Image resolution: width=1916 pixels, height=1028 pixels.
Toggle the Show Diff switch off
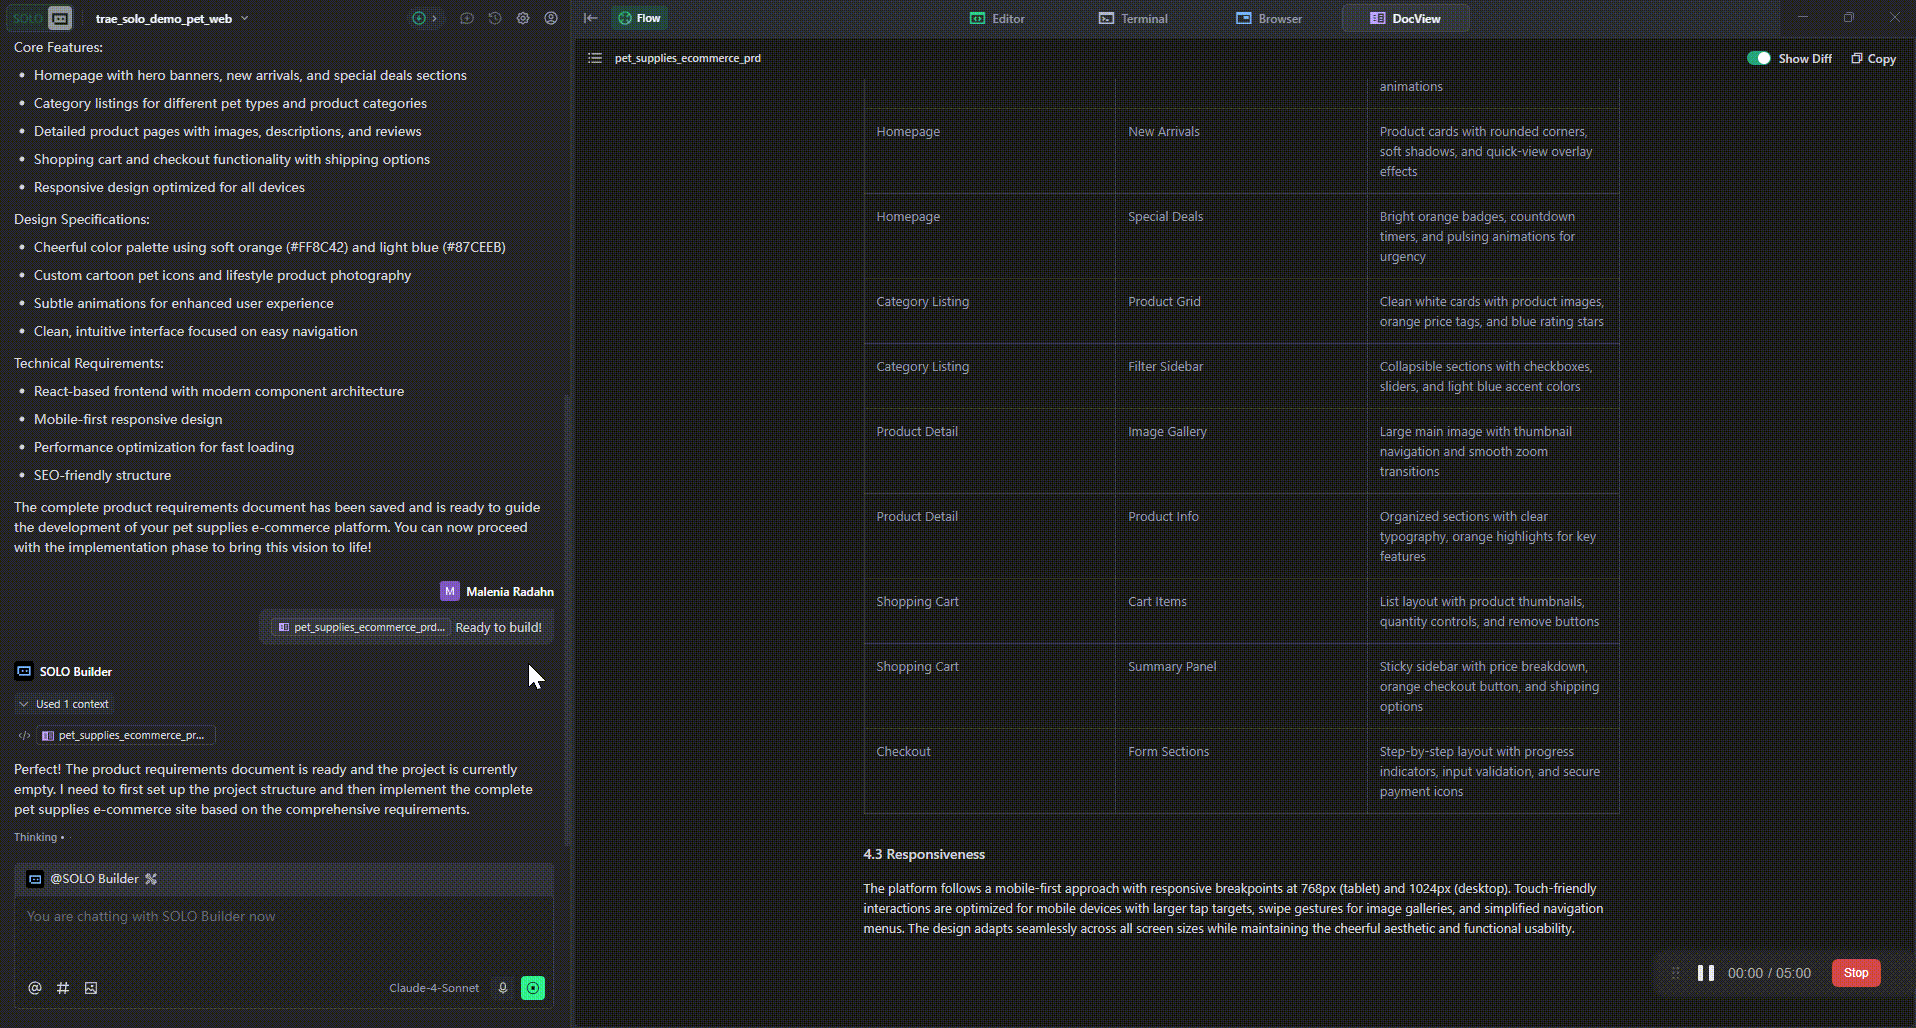1758,58
